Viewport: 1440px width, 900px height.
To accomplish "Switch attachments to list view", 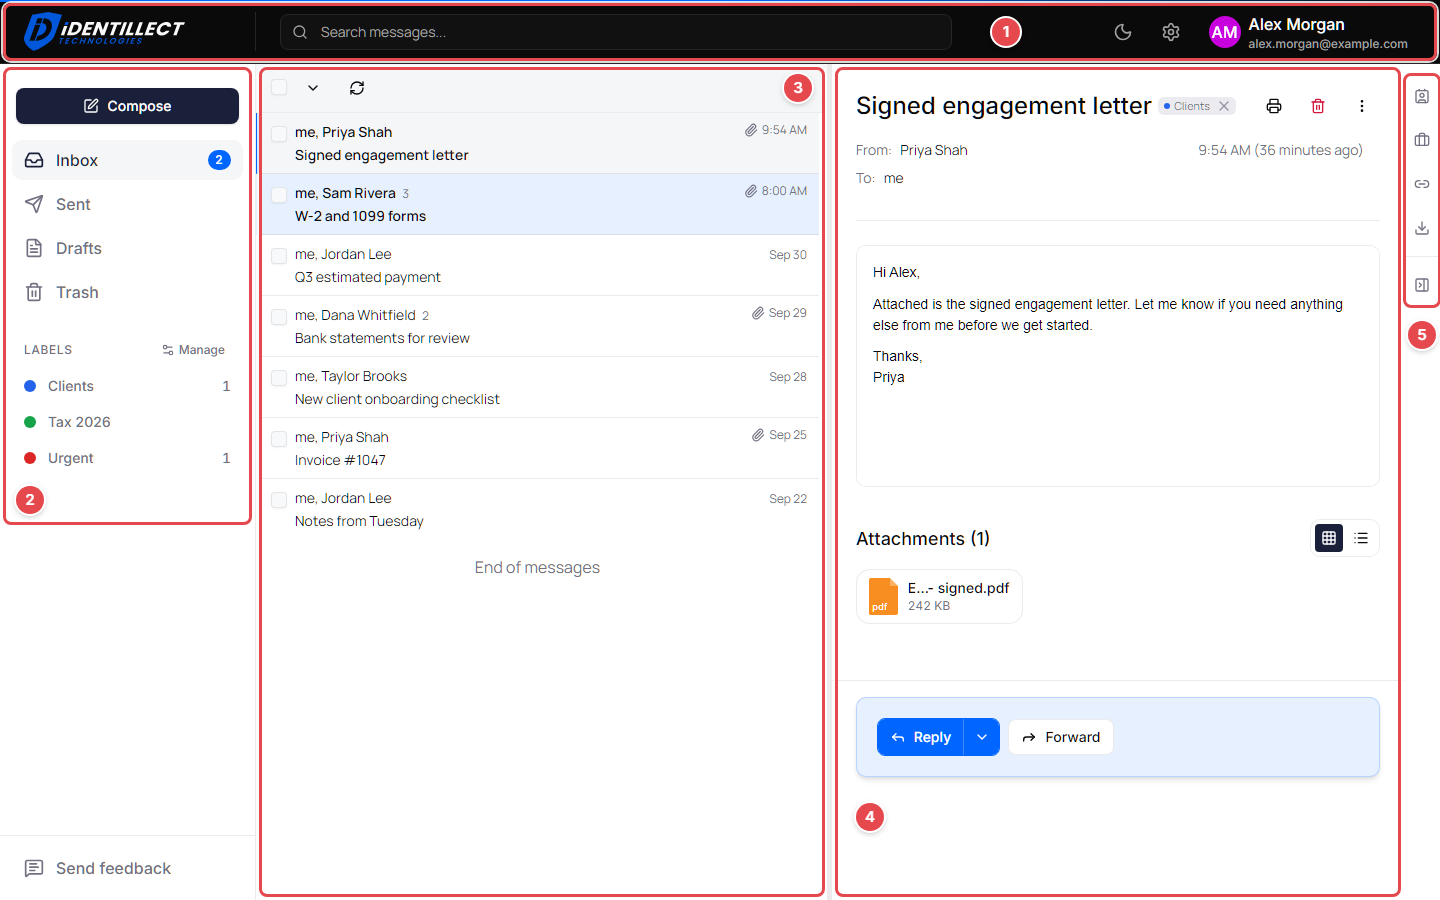I will (x=1361, y=538).
